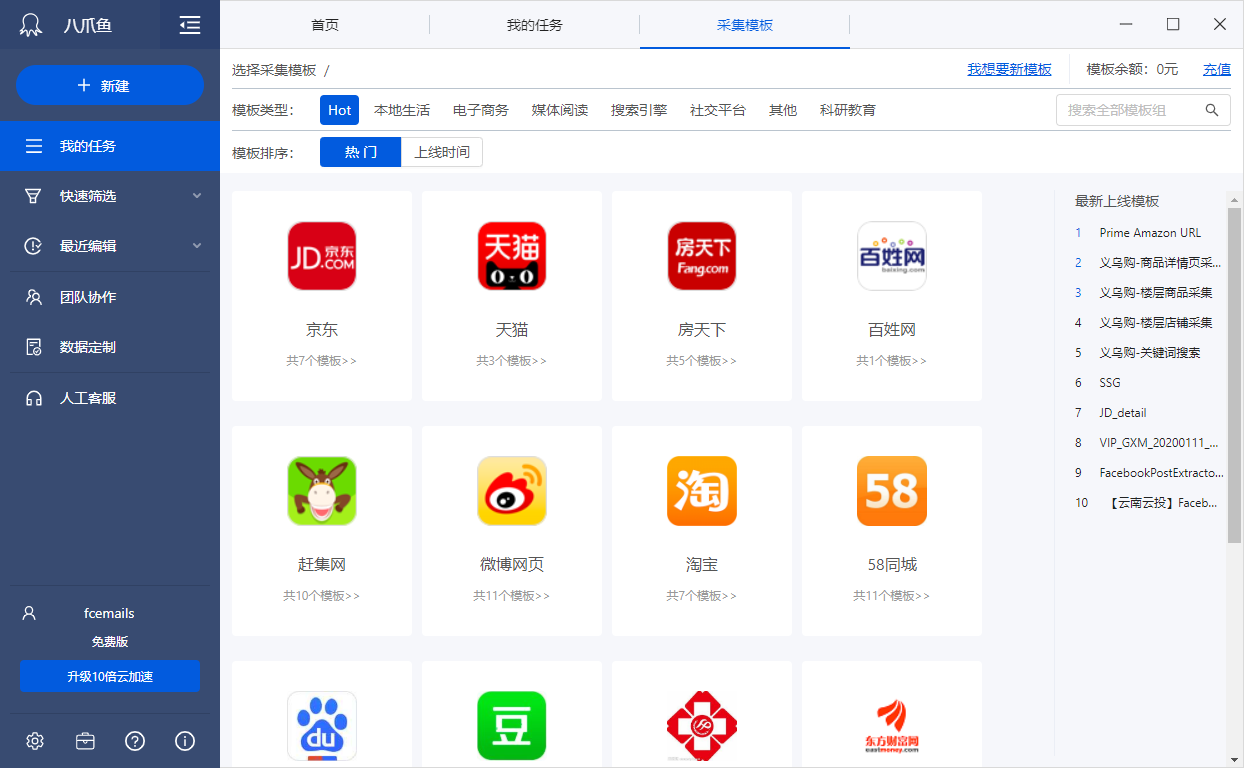Open the about info circle icon

click(185, 741)
